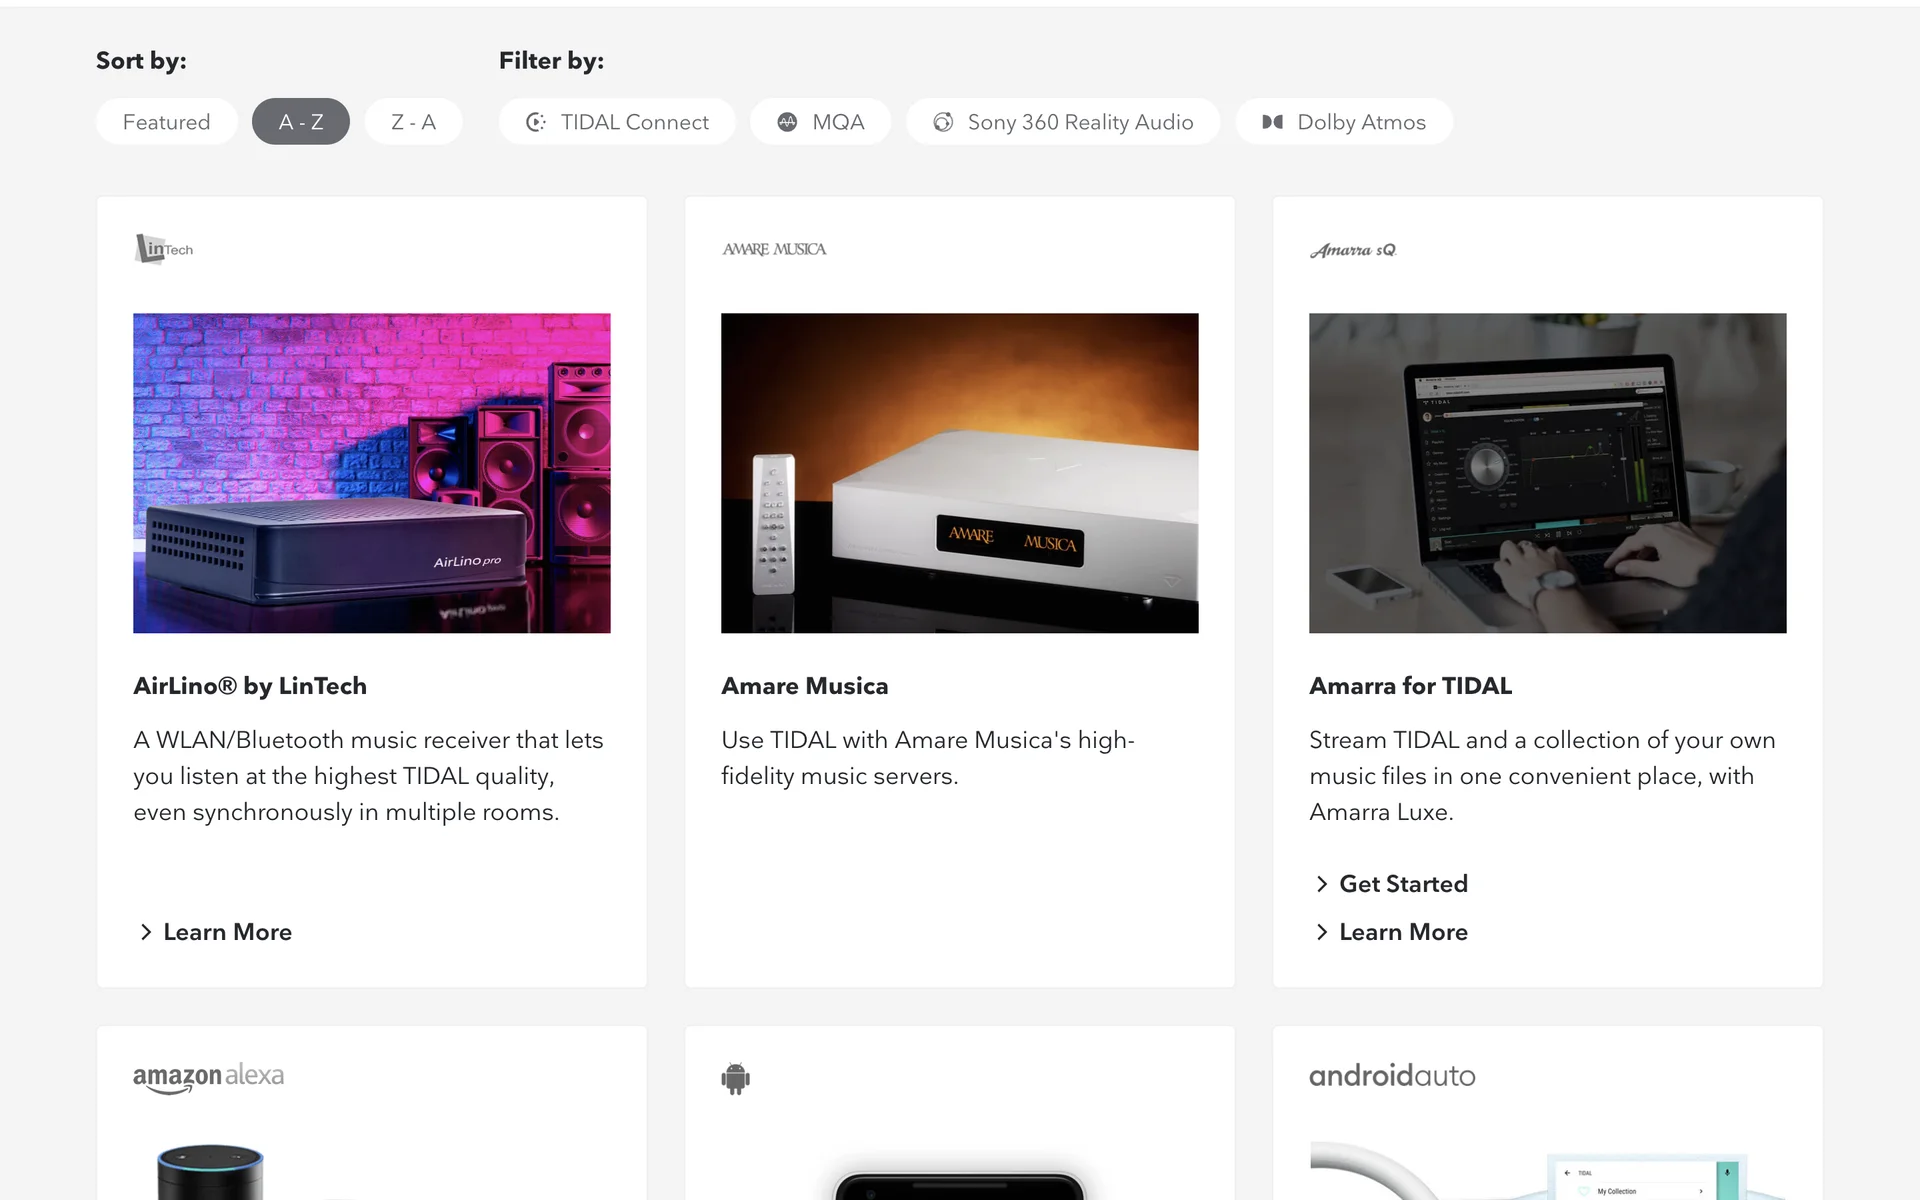Click the Android robot icon
The width and height of the screenshot is (1920, 1200).
(735, 1078)
